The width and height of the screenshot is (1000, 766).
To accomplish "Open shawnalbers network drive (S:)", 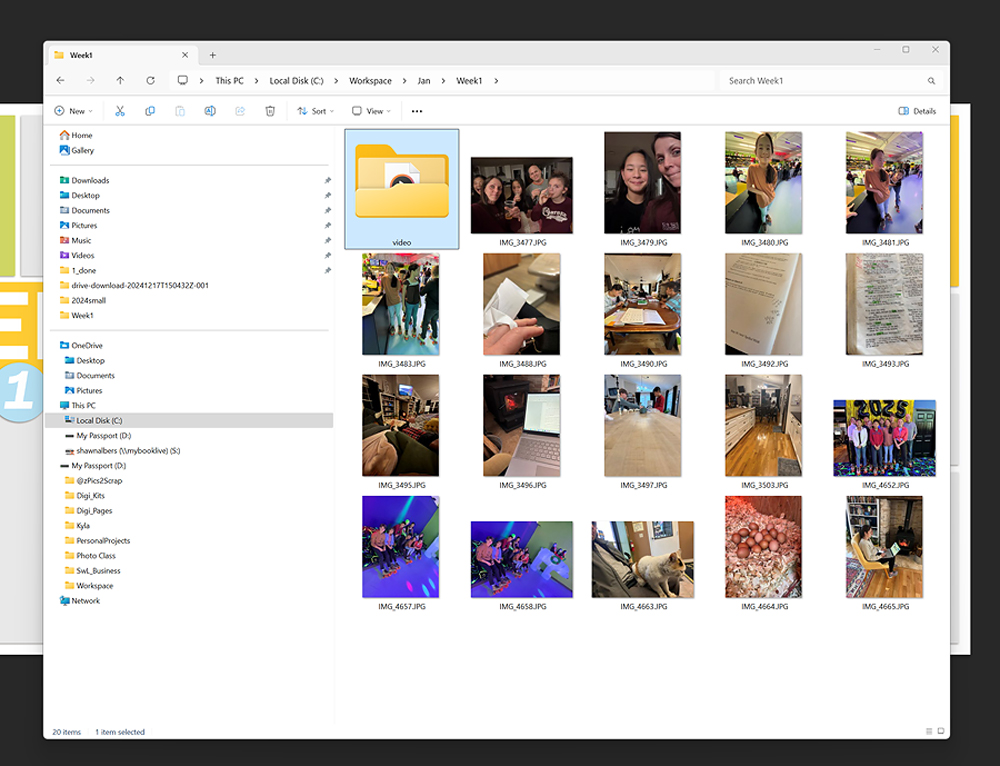I will click(x=122, y=451).
